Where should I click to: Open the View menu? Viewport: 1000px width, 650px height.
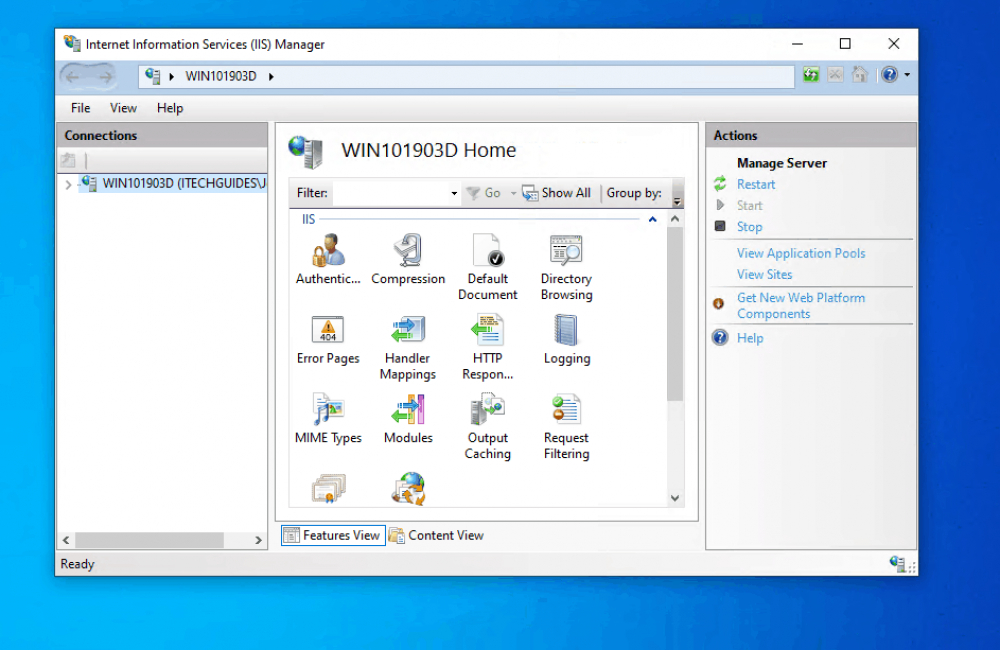[x=123, y=108]
